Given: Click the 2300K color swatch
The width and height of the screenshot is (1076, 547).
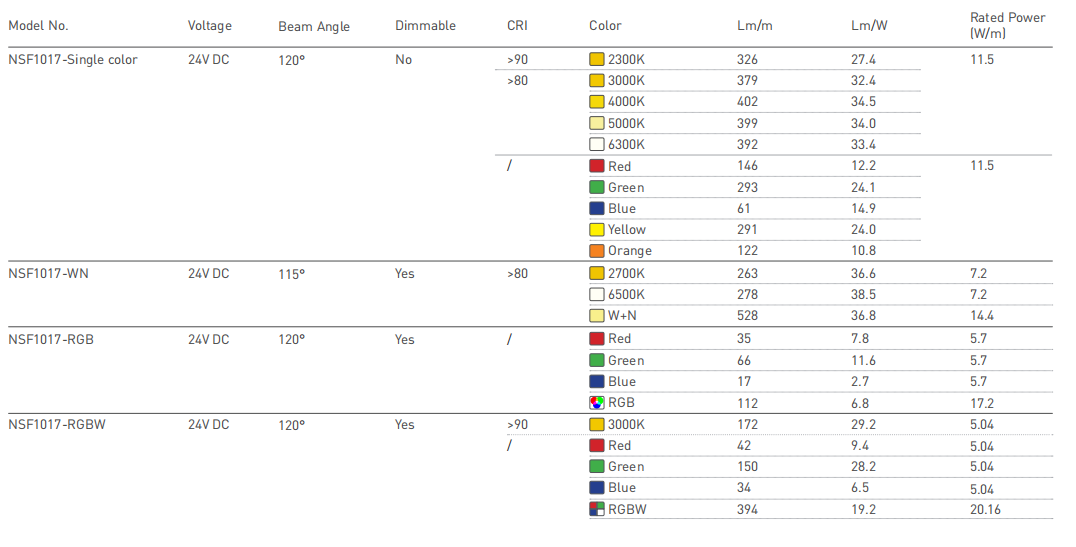Looking at the screenshot, I should click(x=596, y=59).
